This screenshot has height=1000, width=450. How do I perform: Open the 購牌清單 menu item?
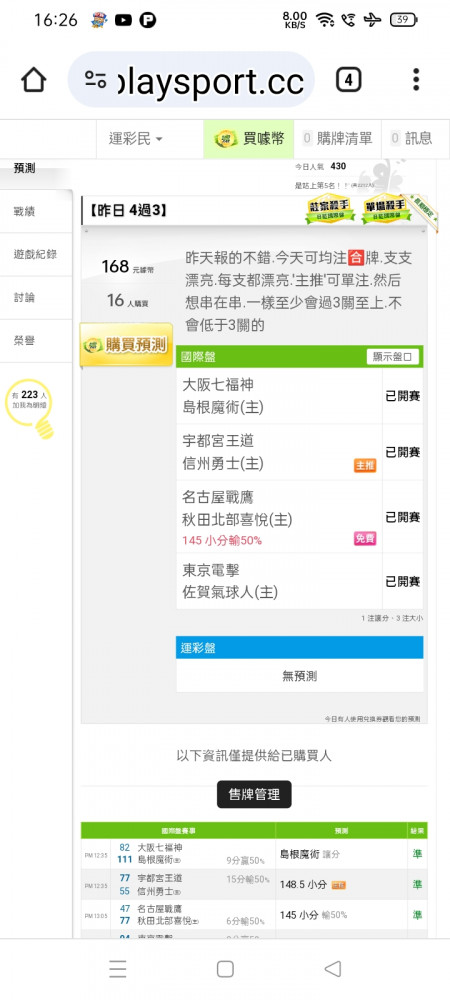click(338, 138)
